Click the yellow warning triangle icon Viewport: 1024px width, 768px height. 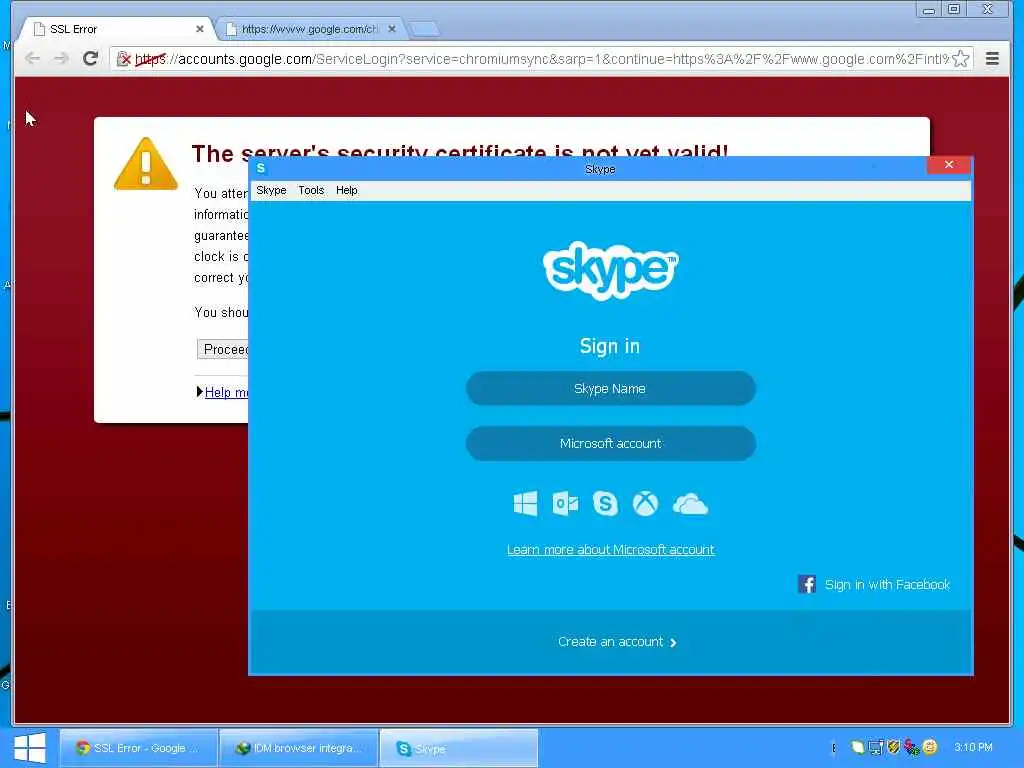coord(146,164)
